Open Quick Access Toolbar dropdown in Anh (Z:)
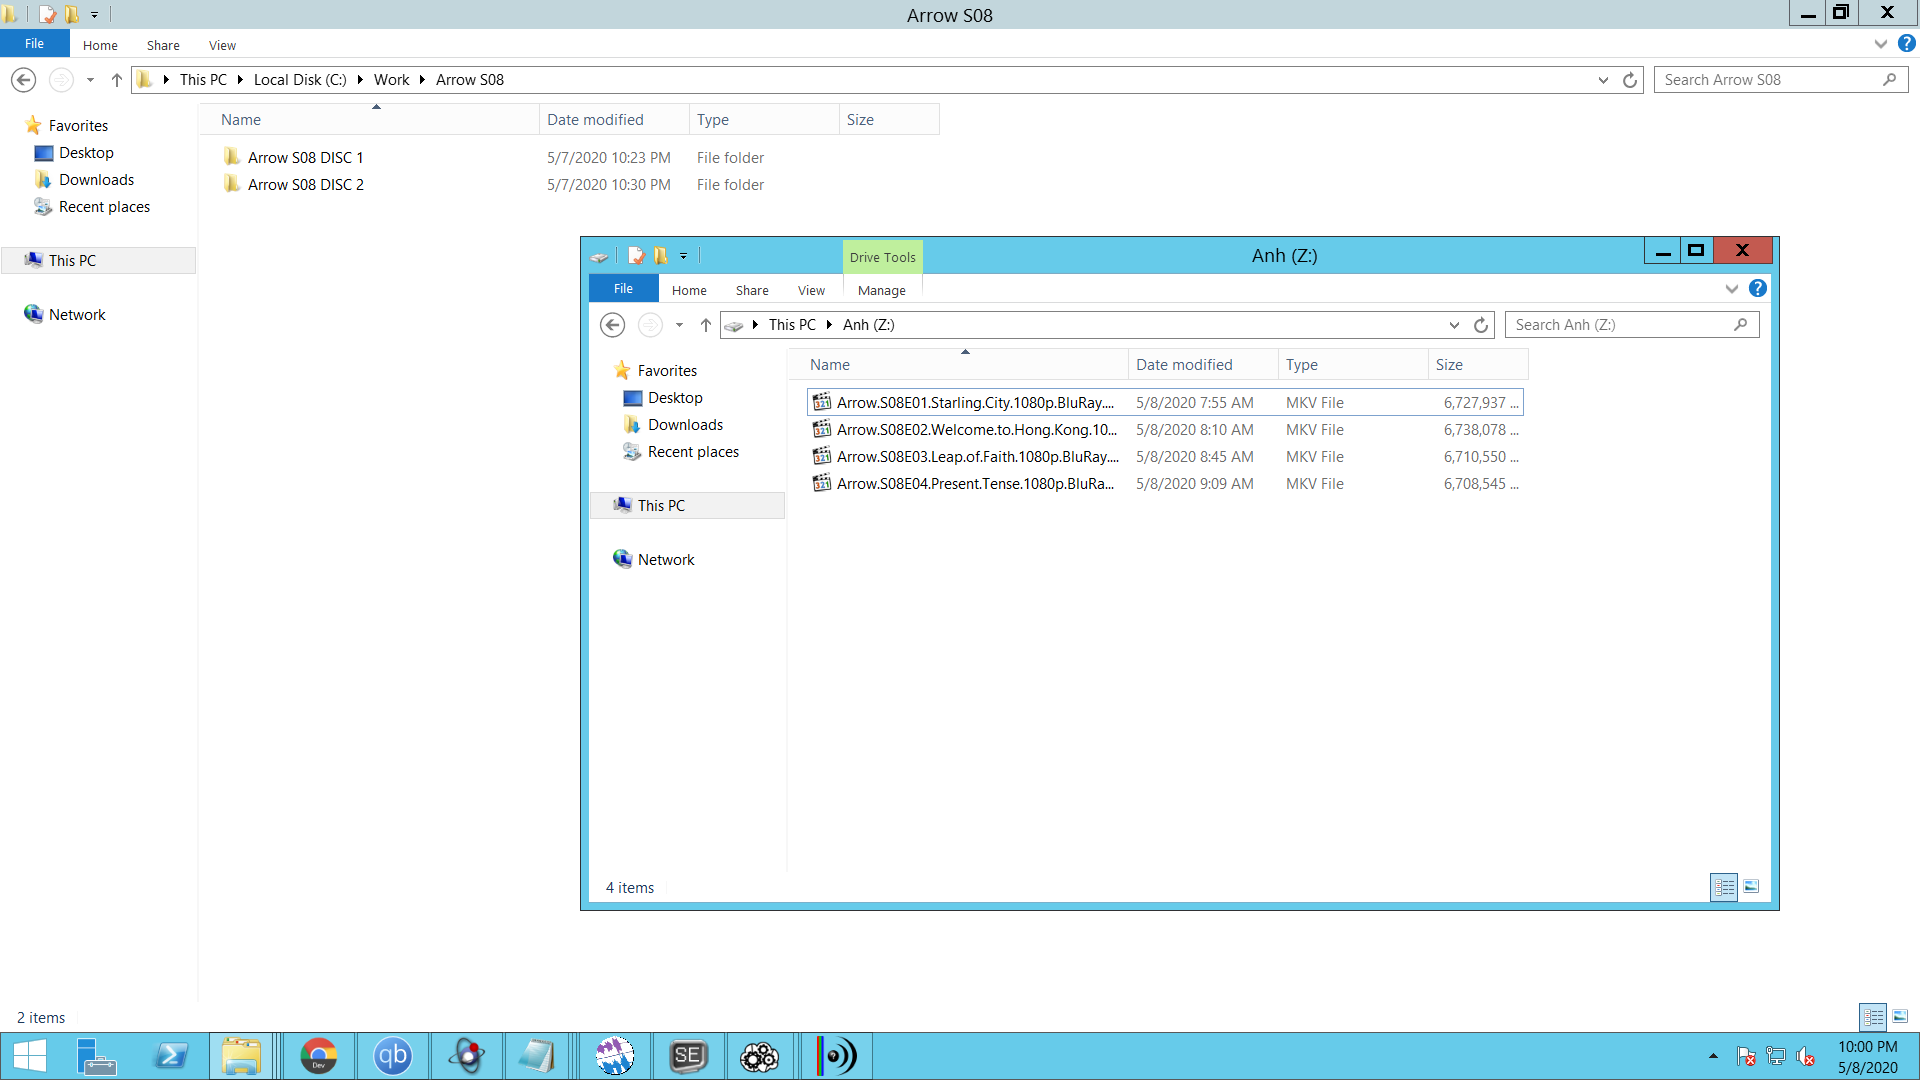This screenshot has width=1920, height=1080. point(684,256)
